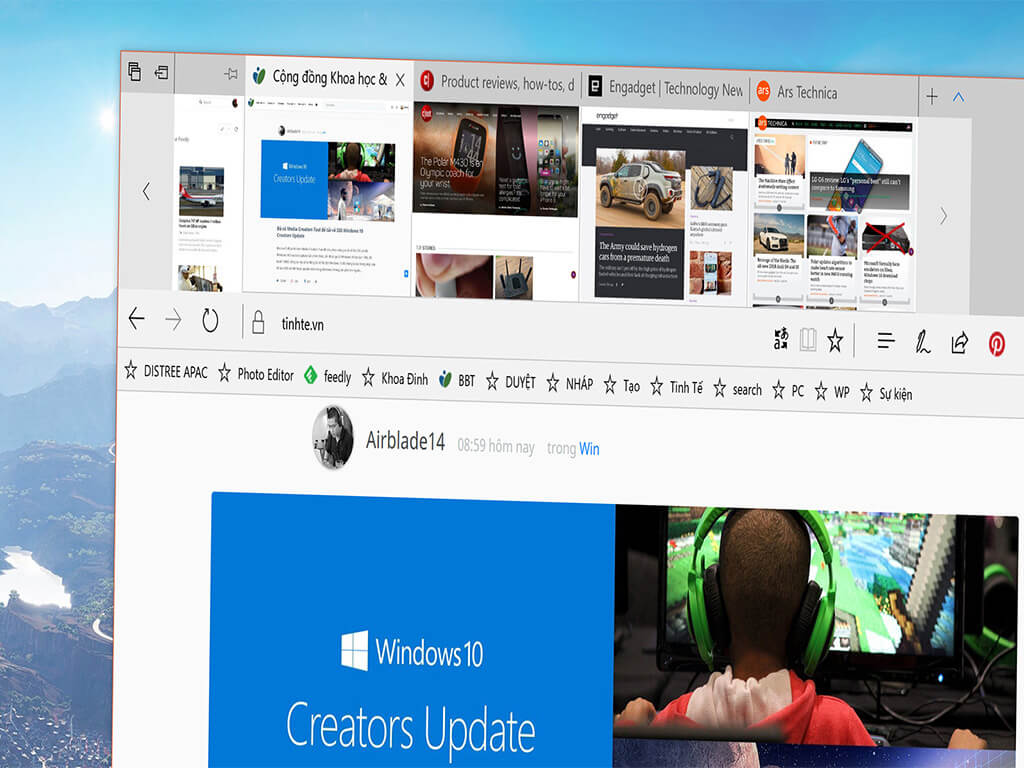Screen dimensions: 1024x768
Task: Share this page with the share icon
Action: coord(959,343)
